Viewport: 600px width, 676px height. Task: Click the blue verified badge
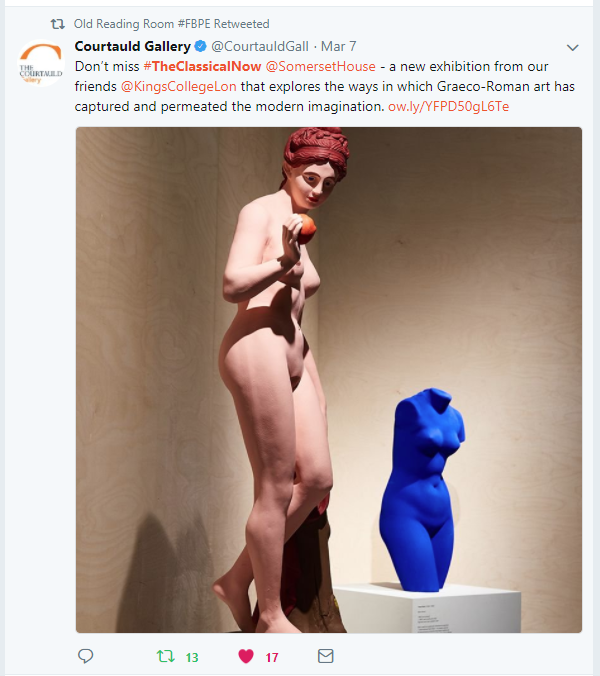pos(200,46)
